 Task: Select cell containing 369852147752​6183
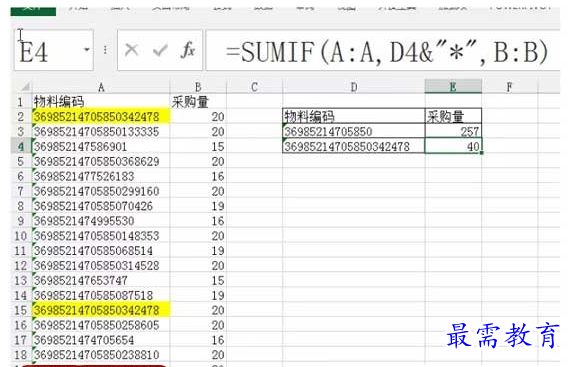point(101,176)
